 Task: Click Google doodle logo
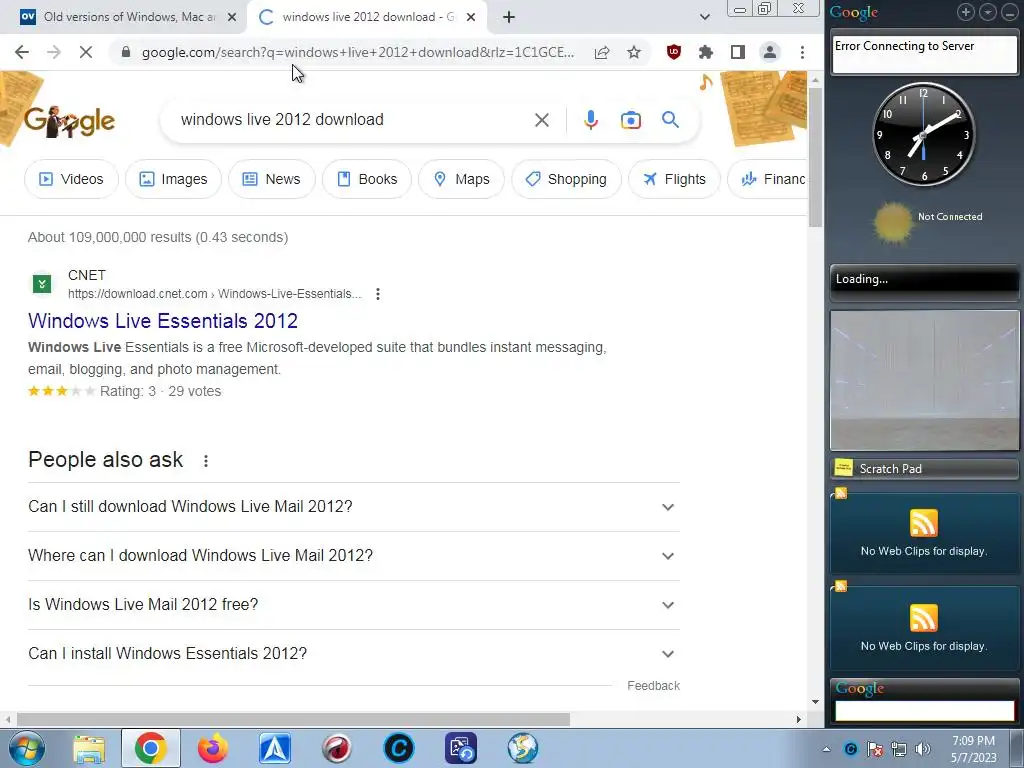(x=69, y=121)
